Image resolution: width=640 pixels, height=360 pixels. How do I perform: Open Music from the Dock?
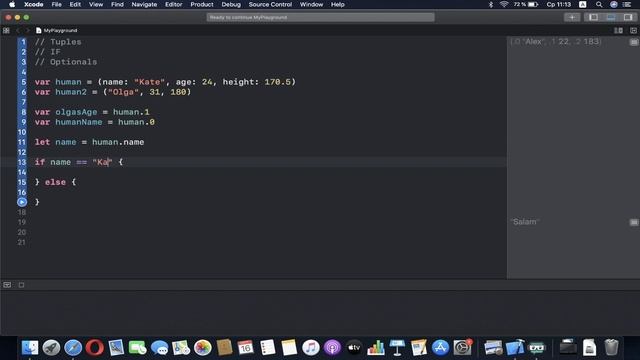(311, 348)
